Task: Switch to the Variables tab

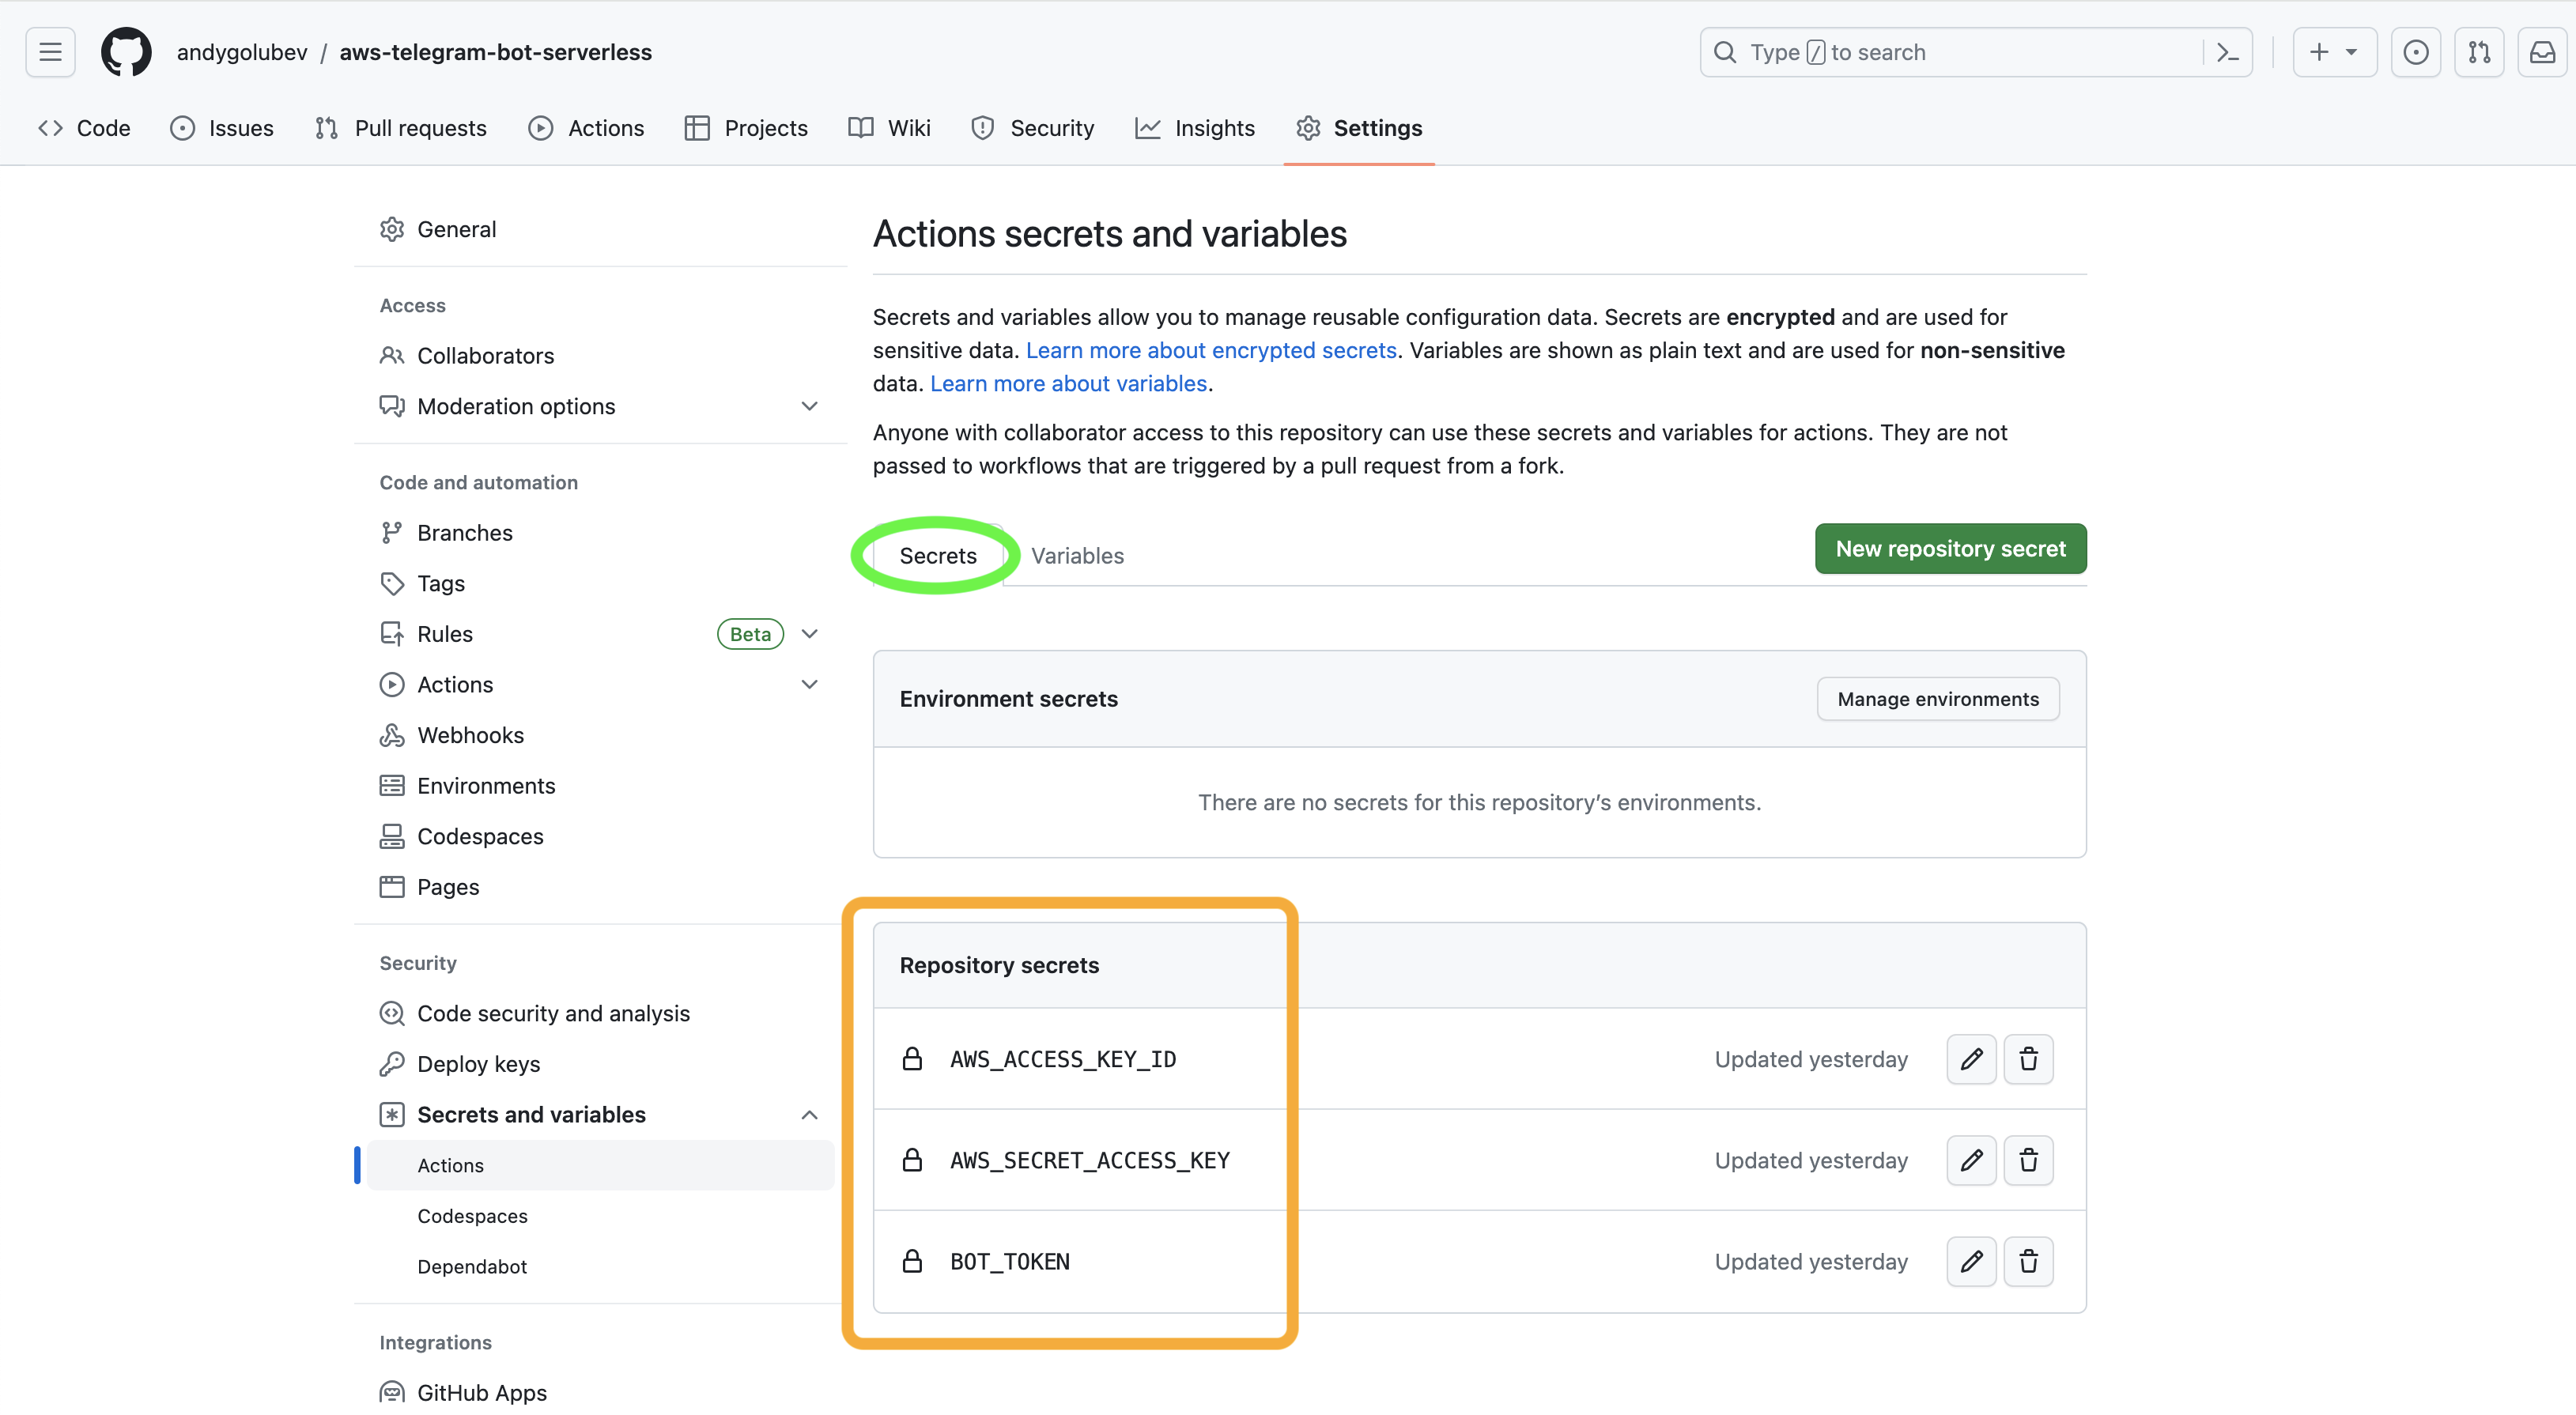Action: click(x=1077, y=555)
